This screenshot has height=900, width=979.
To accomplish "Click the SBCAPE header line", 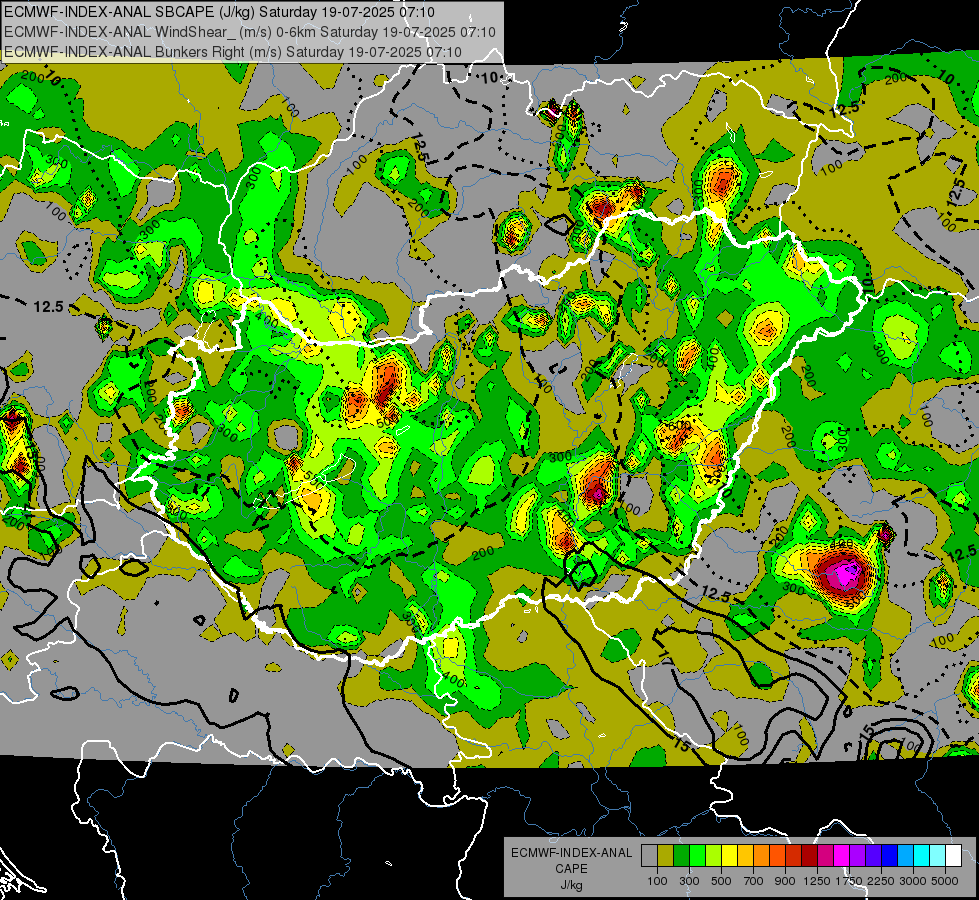I will [x=219, y=12].
